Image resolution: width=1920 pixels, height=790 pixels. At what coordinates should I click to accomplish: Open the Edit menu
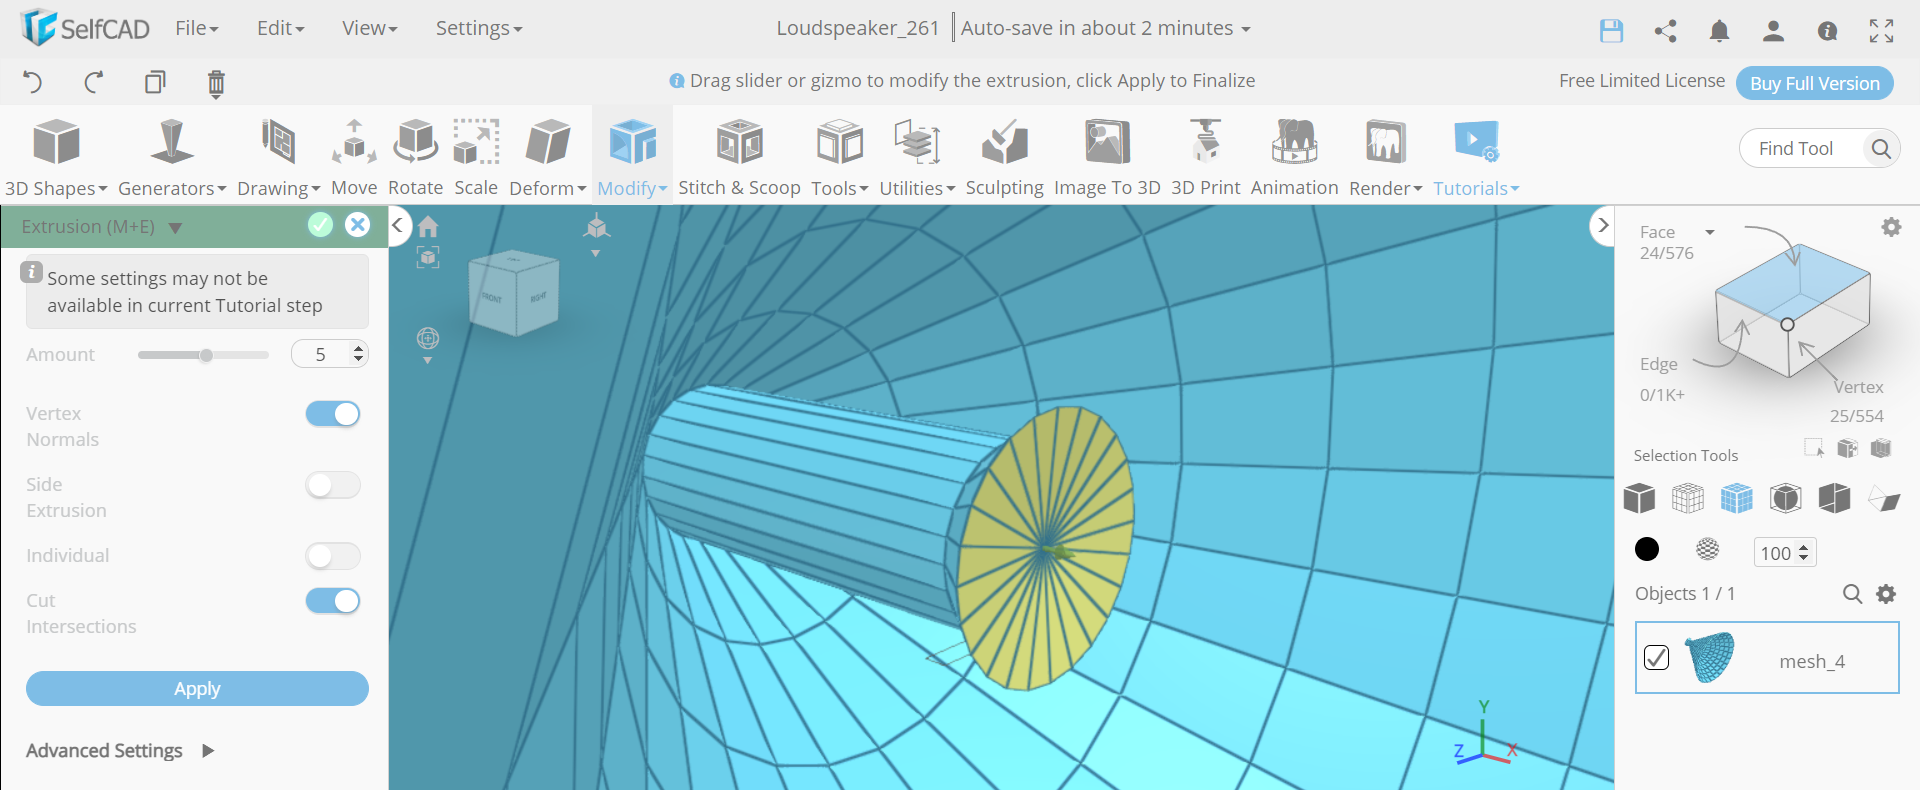[x=281, y=28]
